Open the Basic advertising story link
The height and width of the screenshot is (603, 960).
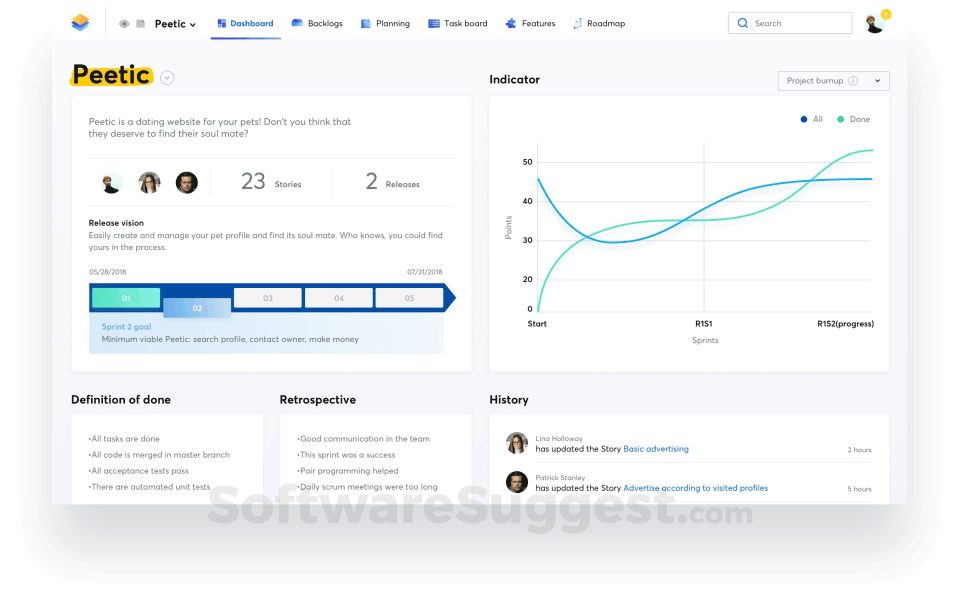(x=656, y=449)
